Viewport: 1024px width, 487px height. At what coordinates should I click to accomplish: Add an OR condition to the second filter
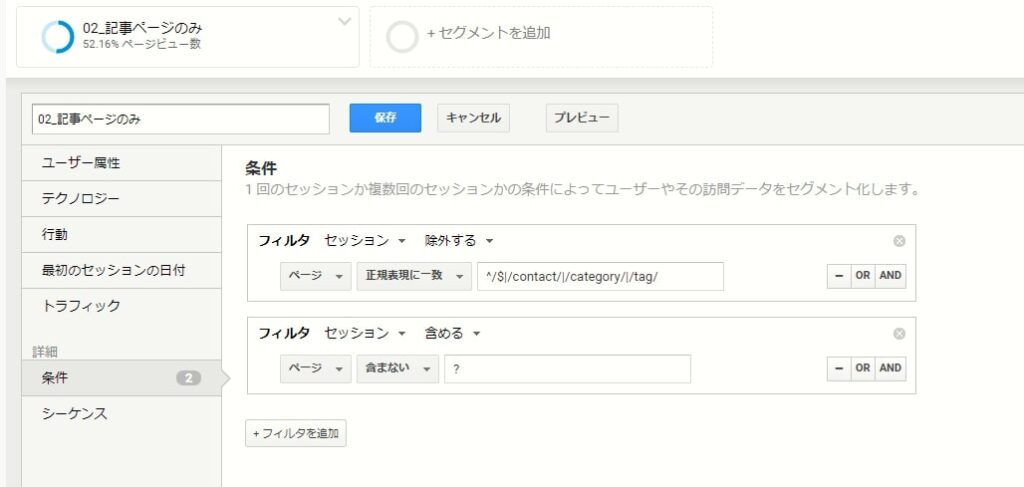click(x=863, y=368)
